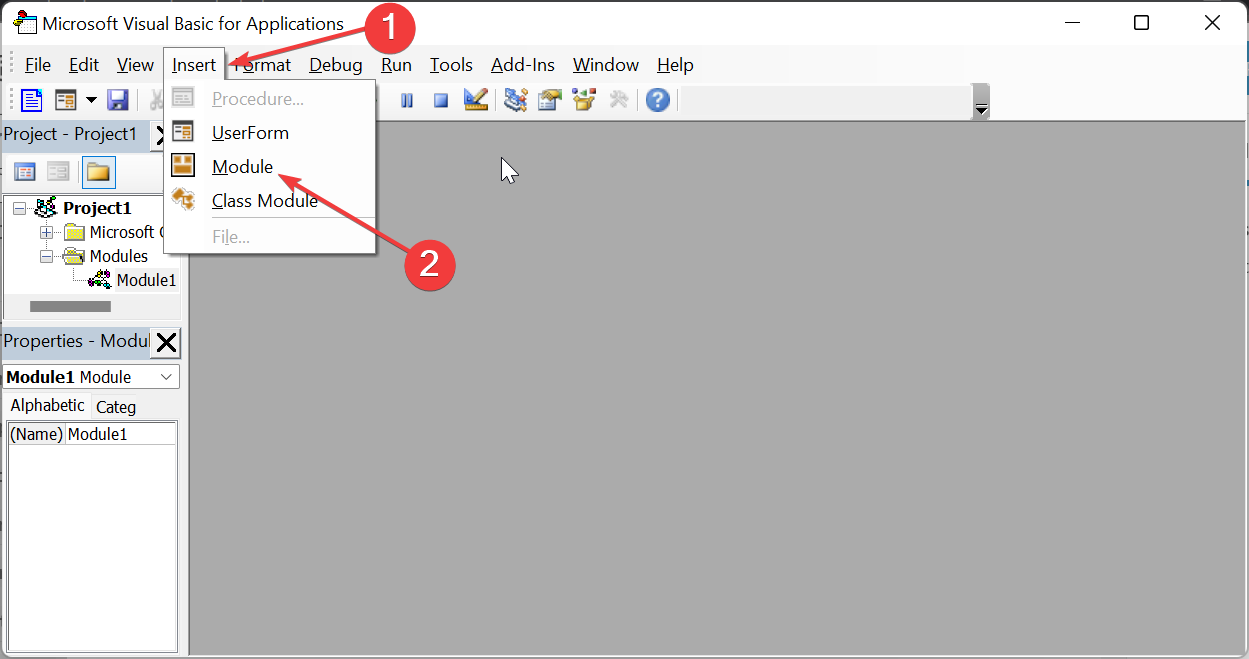The image size is (1249, 659).
Task: Open the Object Browser toolbar icon
Action: [583, 99]
